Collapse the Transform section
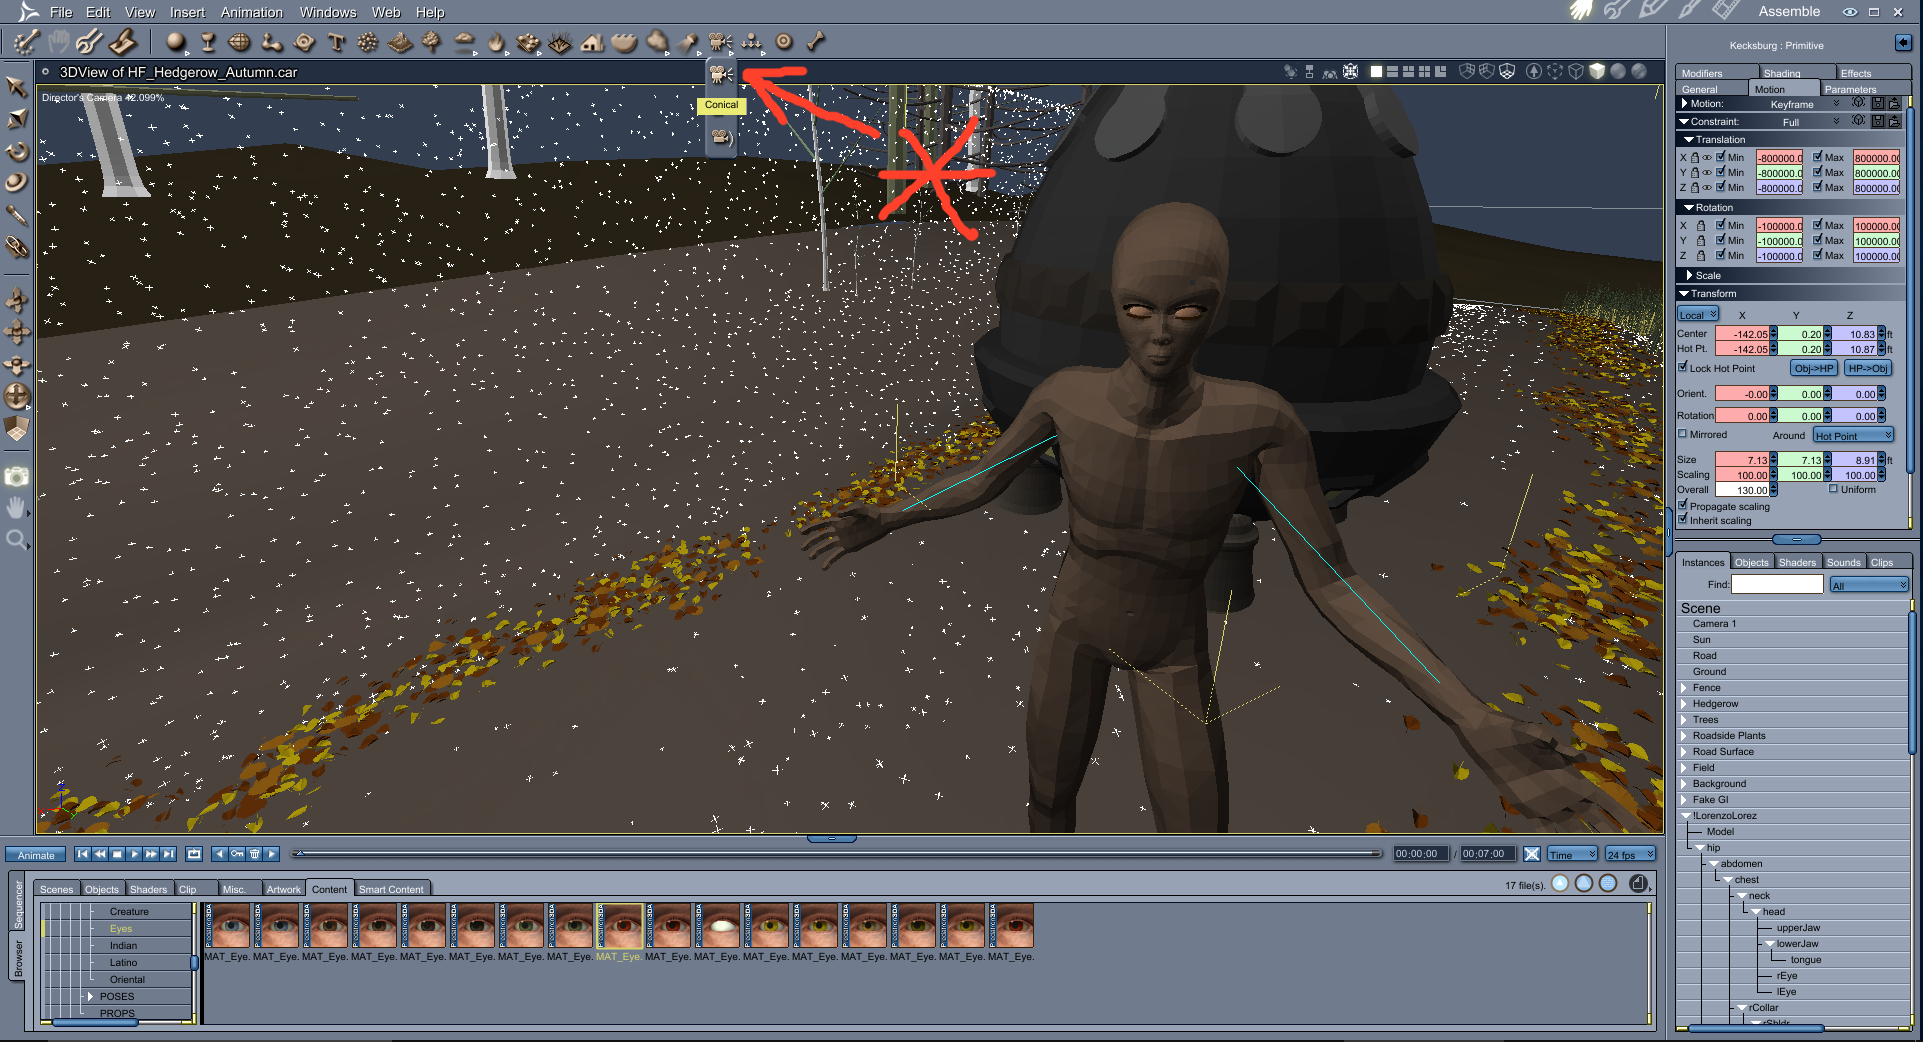The width and height of the screenshot is (1923, 1042). pyautogui.click(x=1684, y=294)
